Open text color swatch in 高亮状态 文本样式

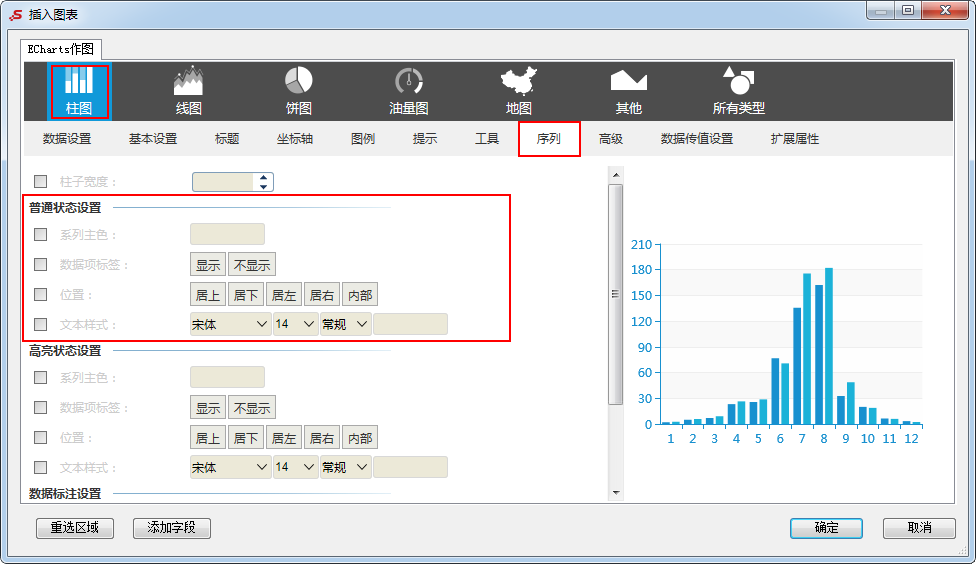pyautogui.click(x=410, y=468)
